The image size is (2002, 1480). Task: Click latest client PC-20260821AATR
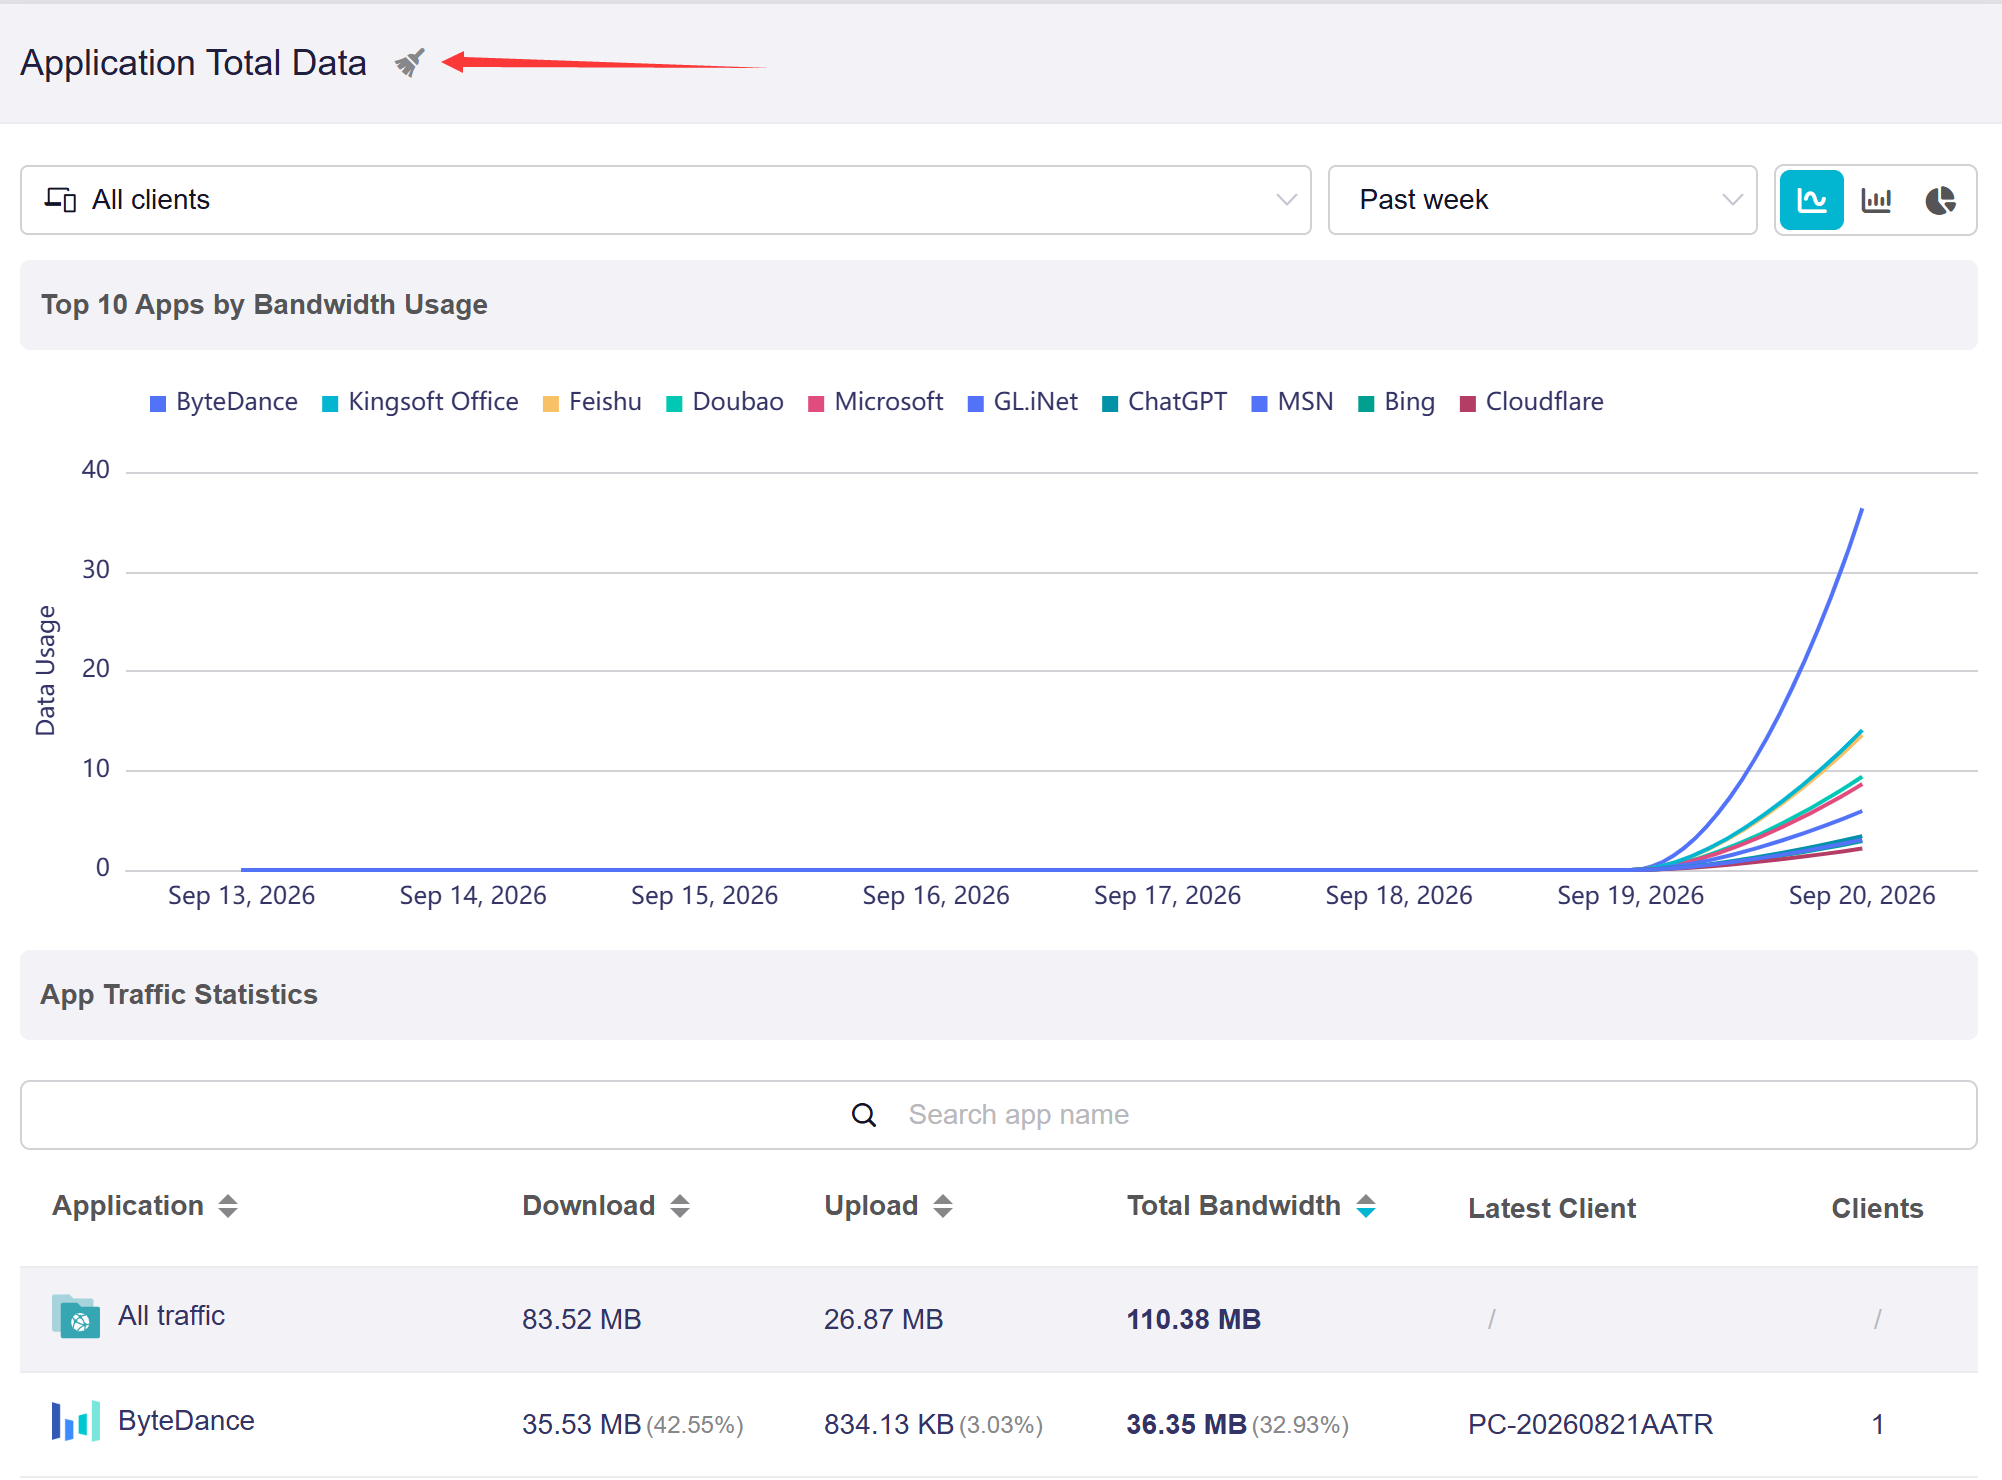(1590, 1424)
